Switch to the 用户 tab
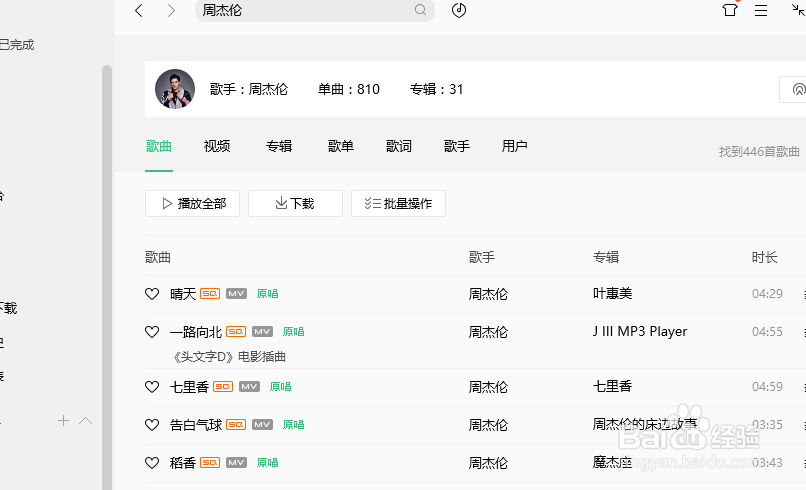 coord(515,146)
